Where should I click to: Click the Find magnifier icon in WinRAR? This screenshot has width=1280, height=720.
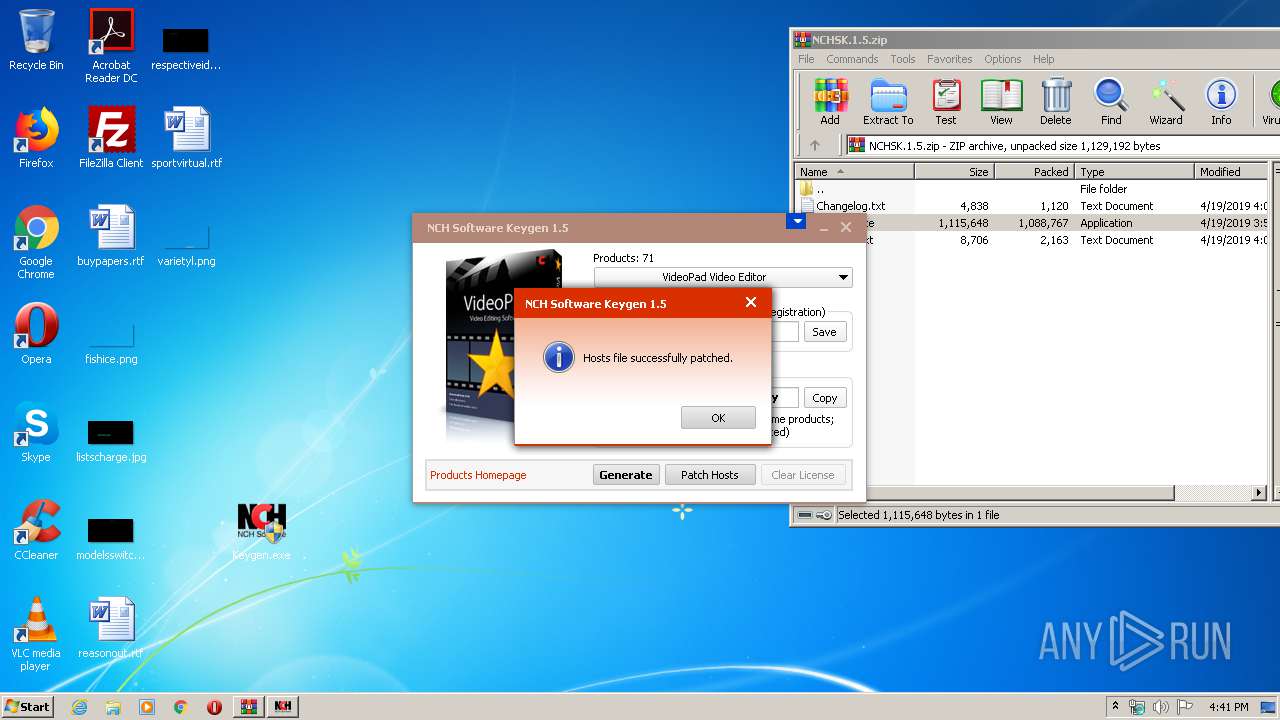1111,102
